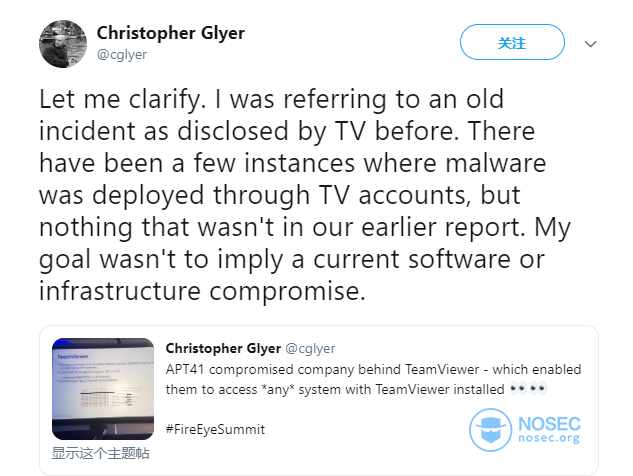
Task: Visit the @cglyer handle under the header name
Action: click(x=122, y=55)
